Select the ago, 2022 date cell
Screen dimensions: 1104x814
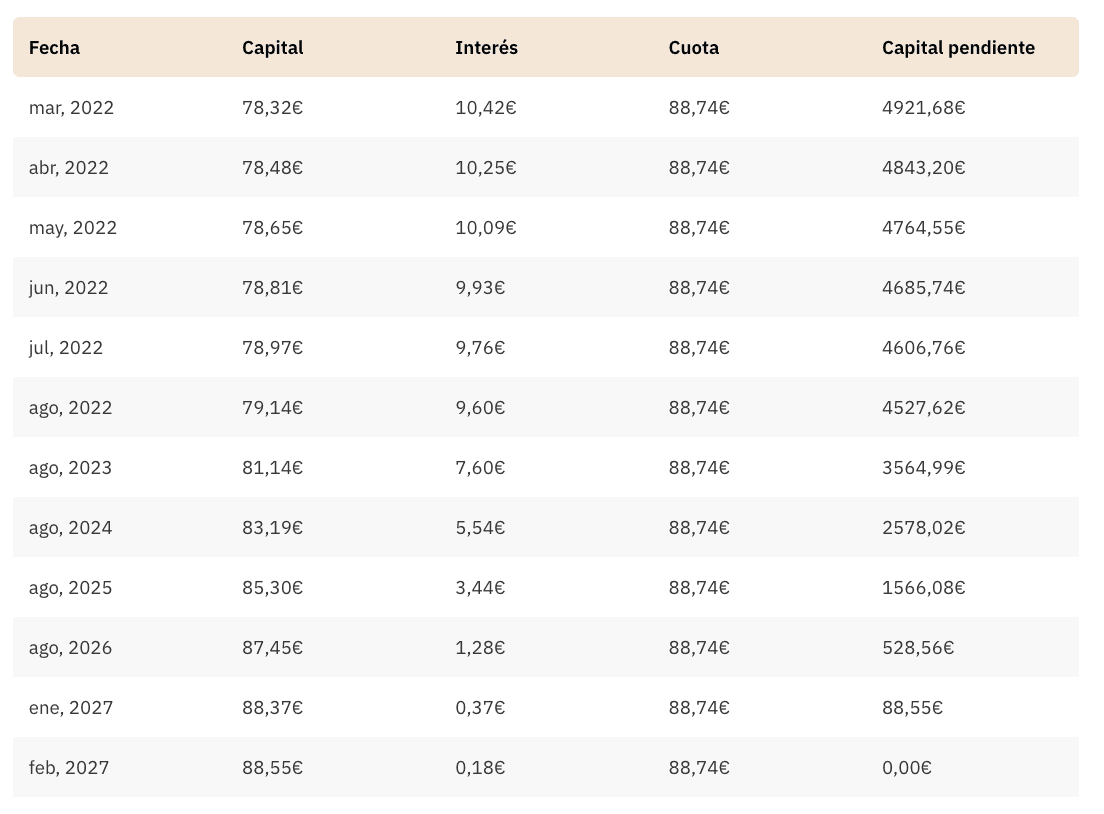tap(70, 408)
